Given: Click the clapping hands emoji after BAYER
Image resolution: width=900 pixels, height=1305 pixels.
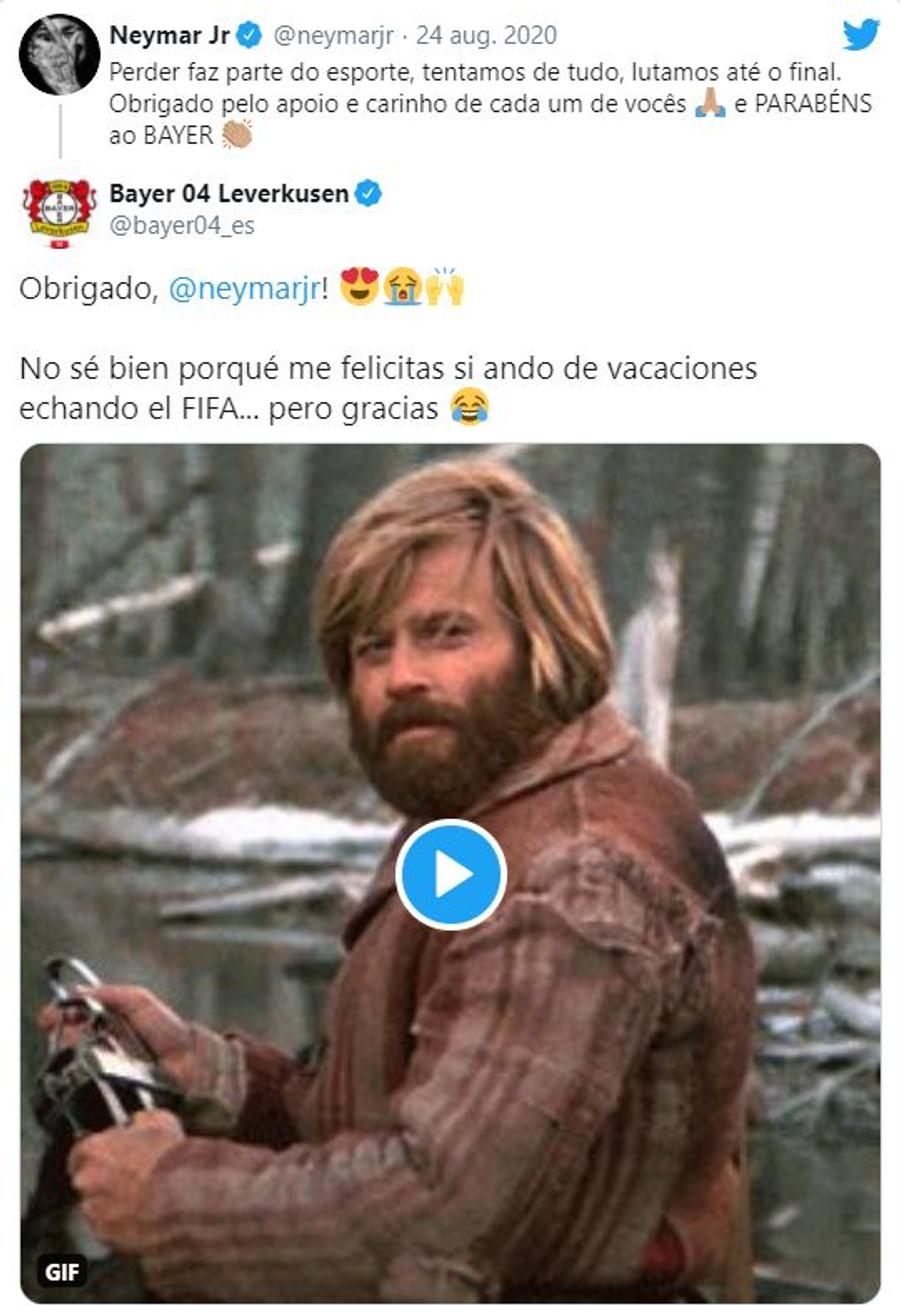Looking at the screenshot, I should pos(236,134).
